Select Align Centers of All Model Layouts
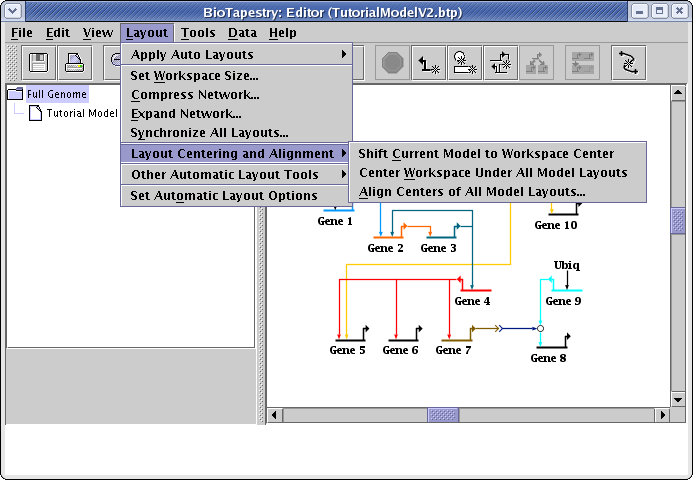This screenshot has width=693, height=480. pos(471,192)
